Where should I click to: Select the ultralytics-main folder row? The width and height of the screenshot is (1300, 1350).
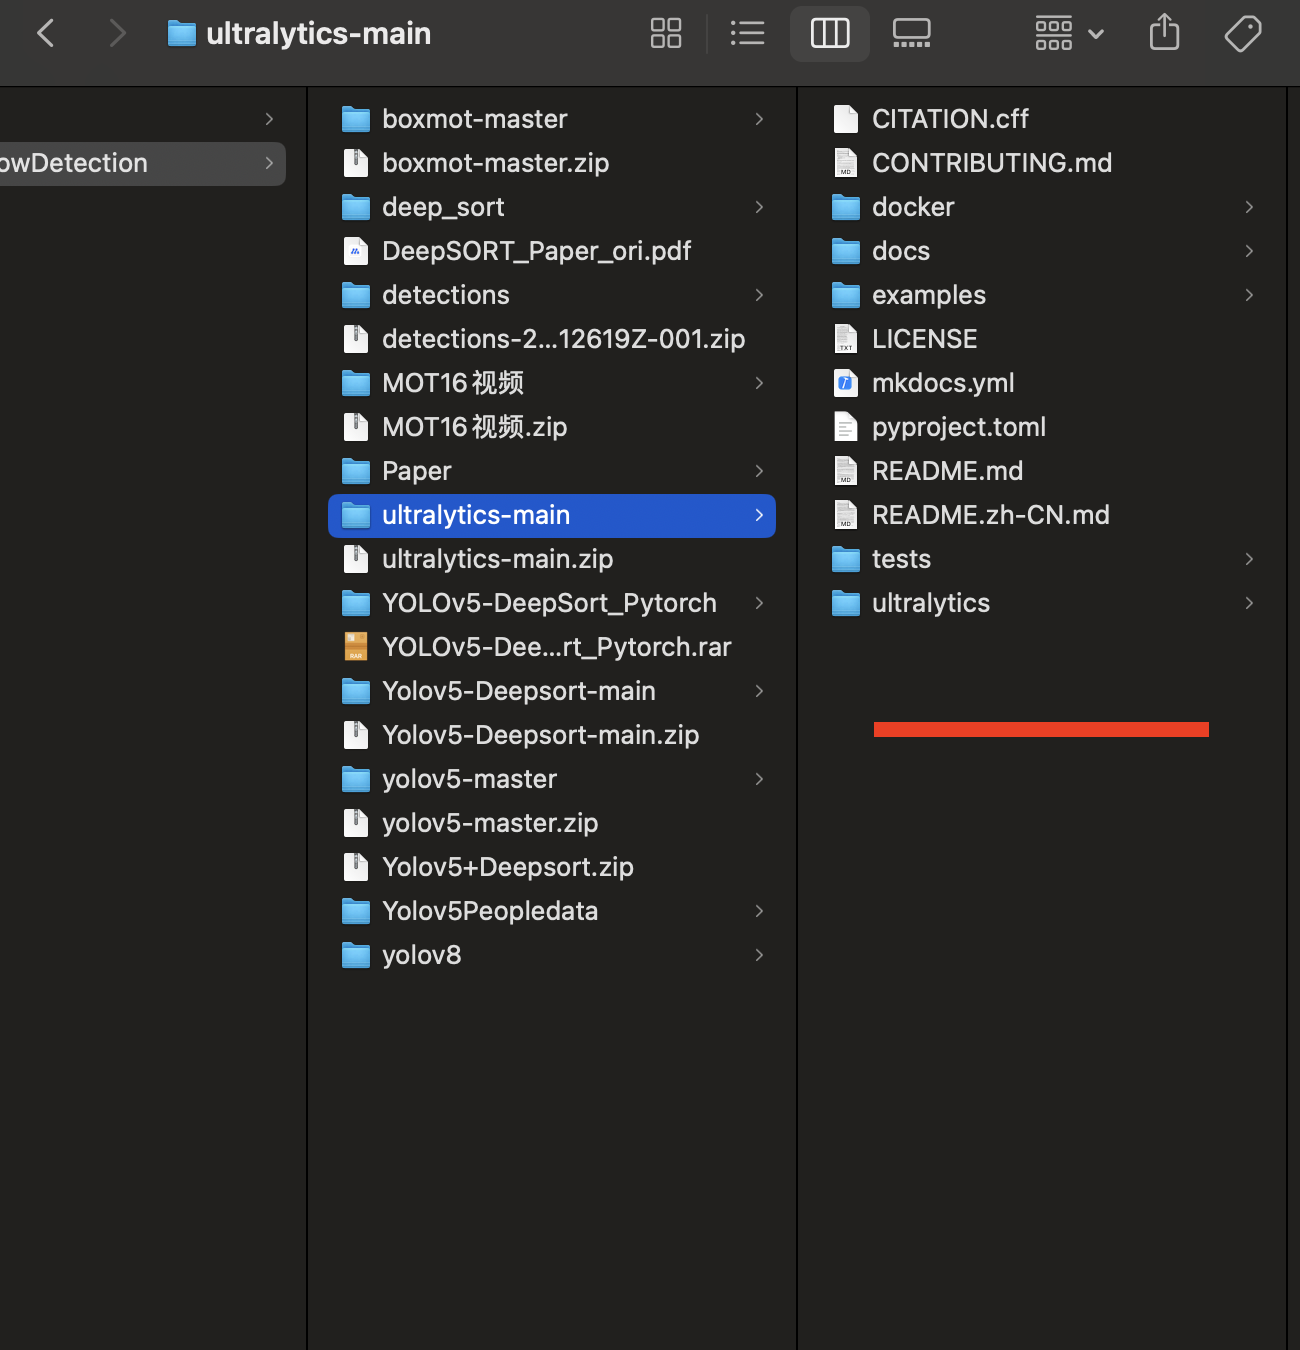pos(551,515)
